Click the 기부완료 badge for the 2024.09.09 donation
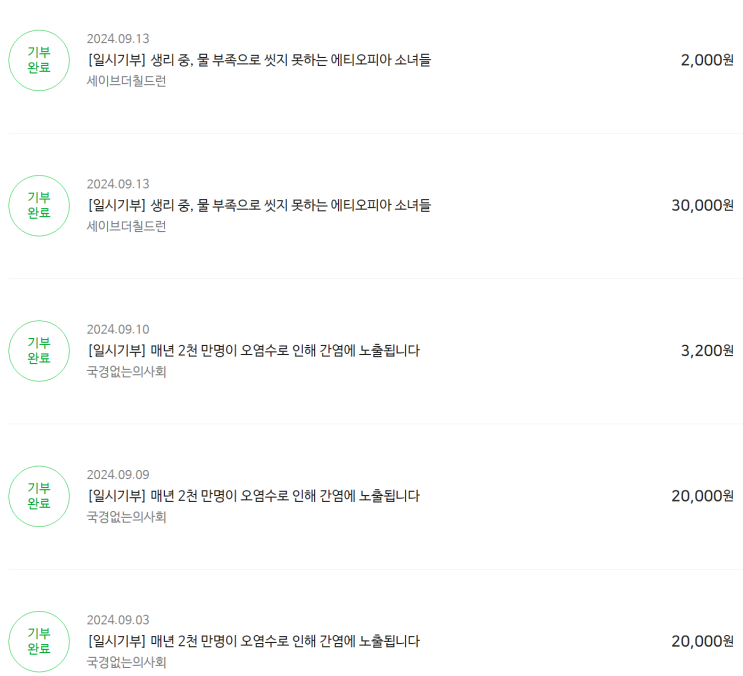743x676 pixels. click(39, 496)
